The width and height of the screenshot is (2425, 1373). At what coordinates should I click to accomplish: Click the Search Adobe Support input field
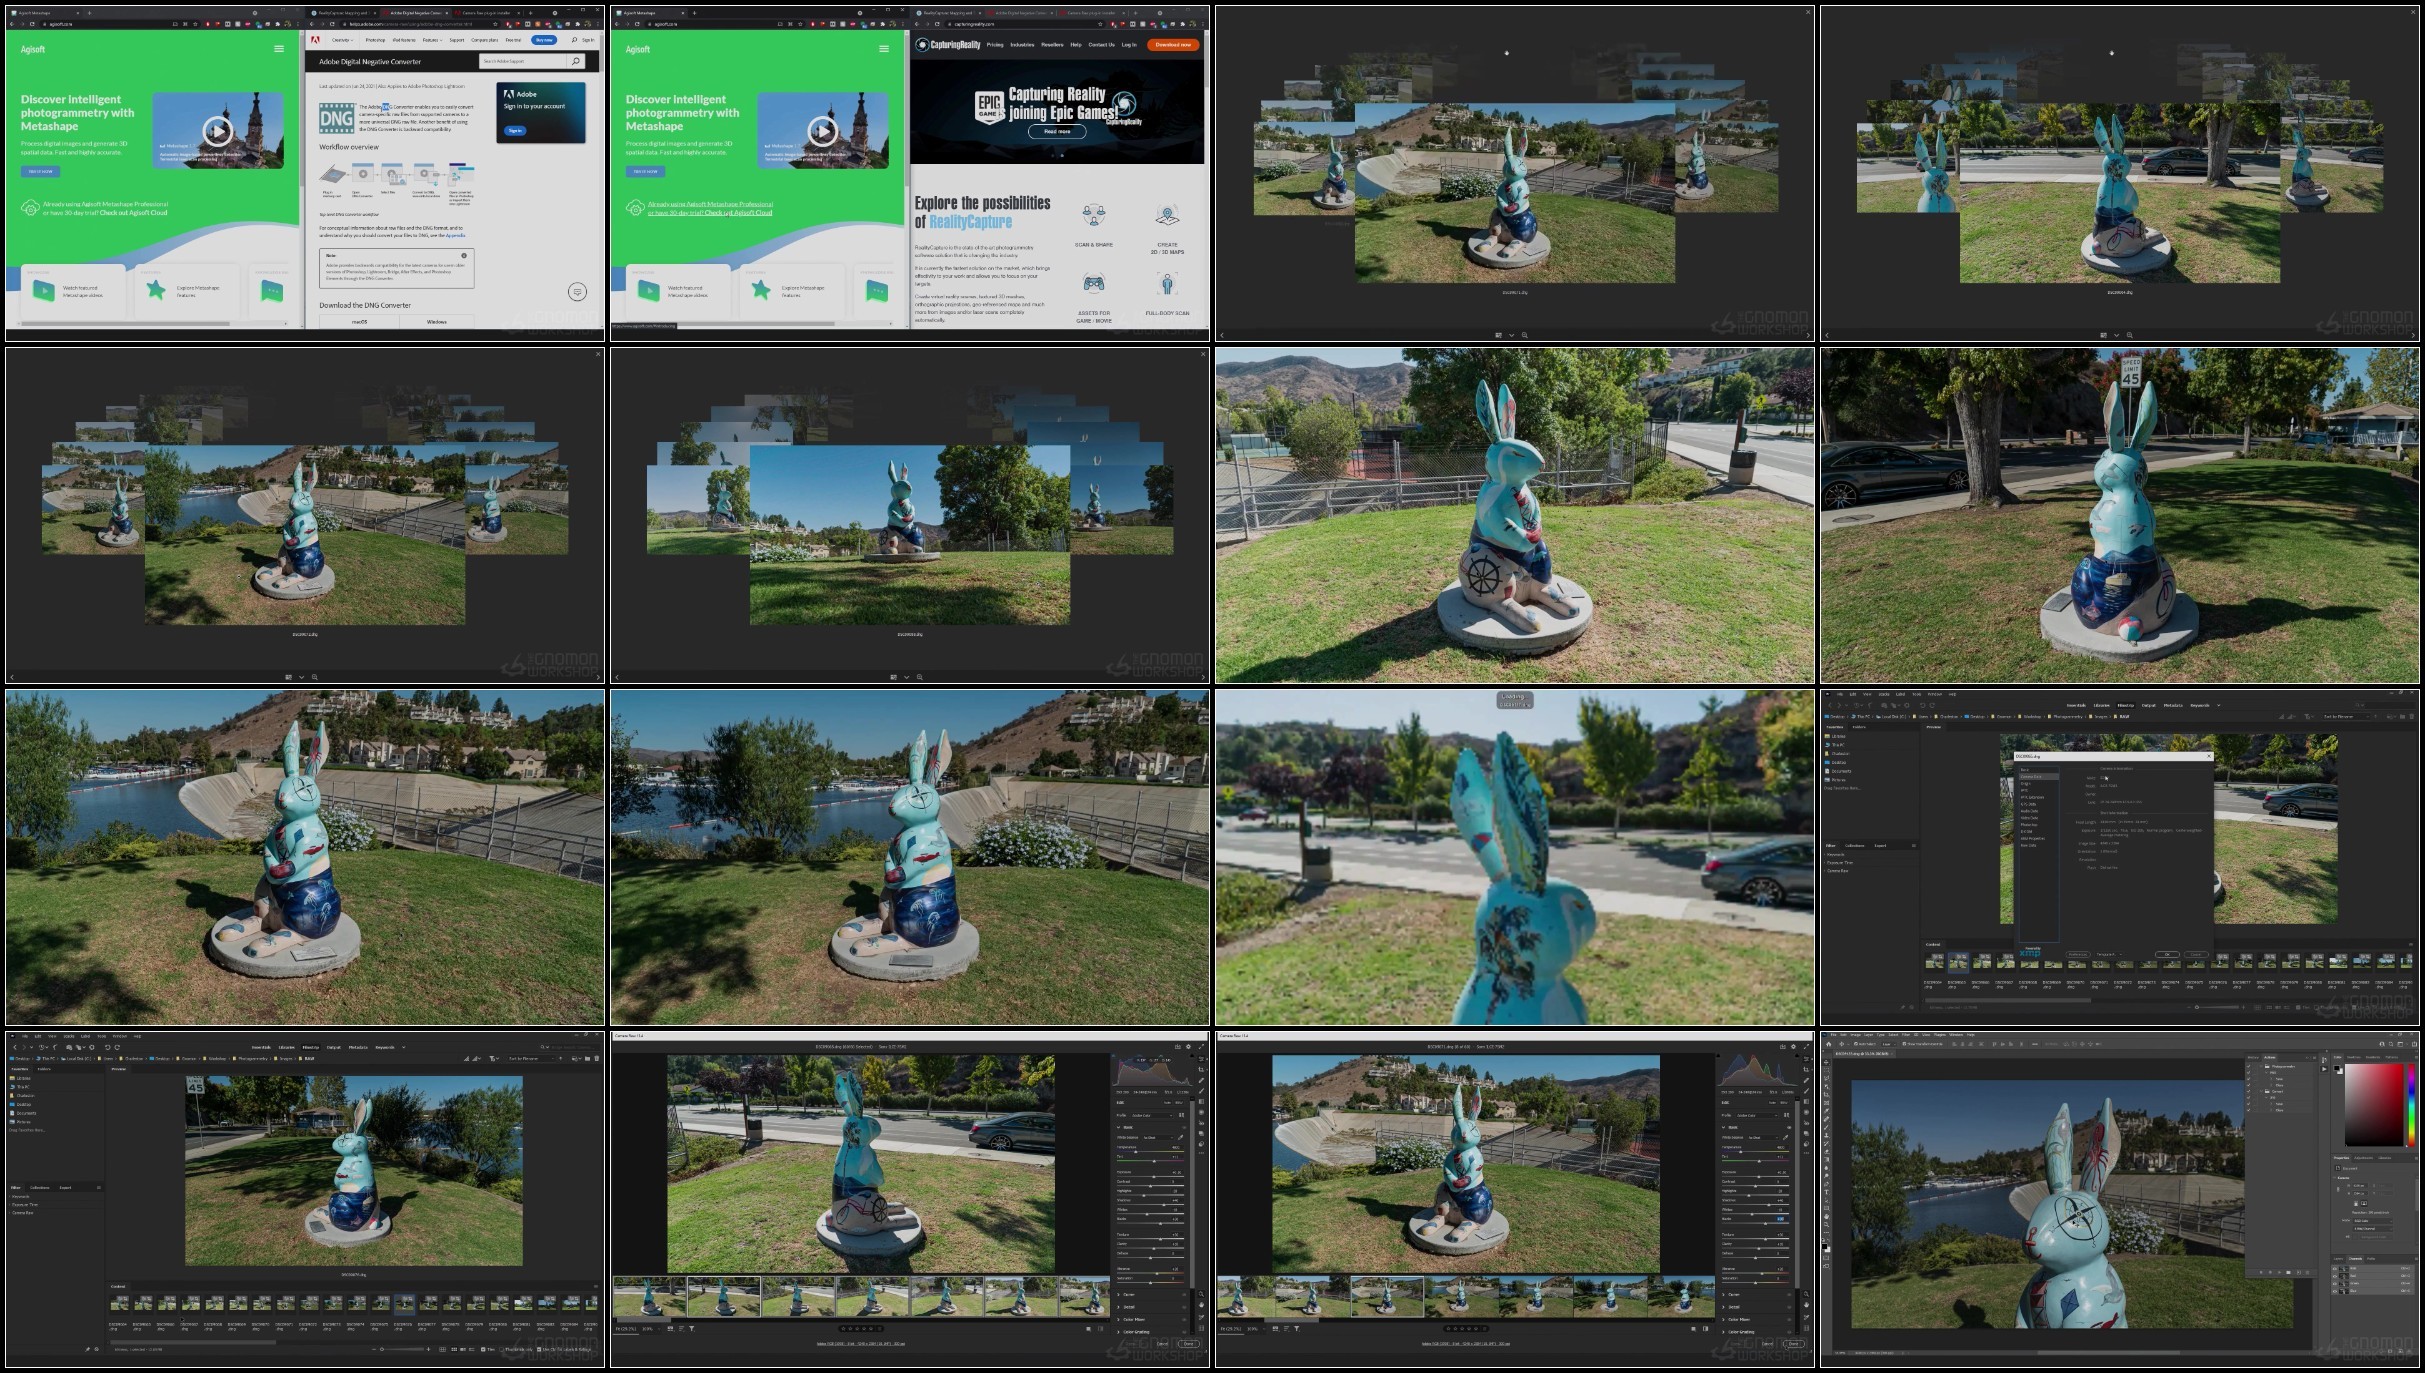coord(522,61)
